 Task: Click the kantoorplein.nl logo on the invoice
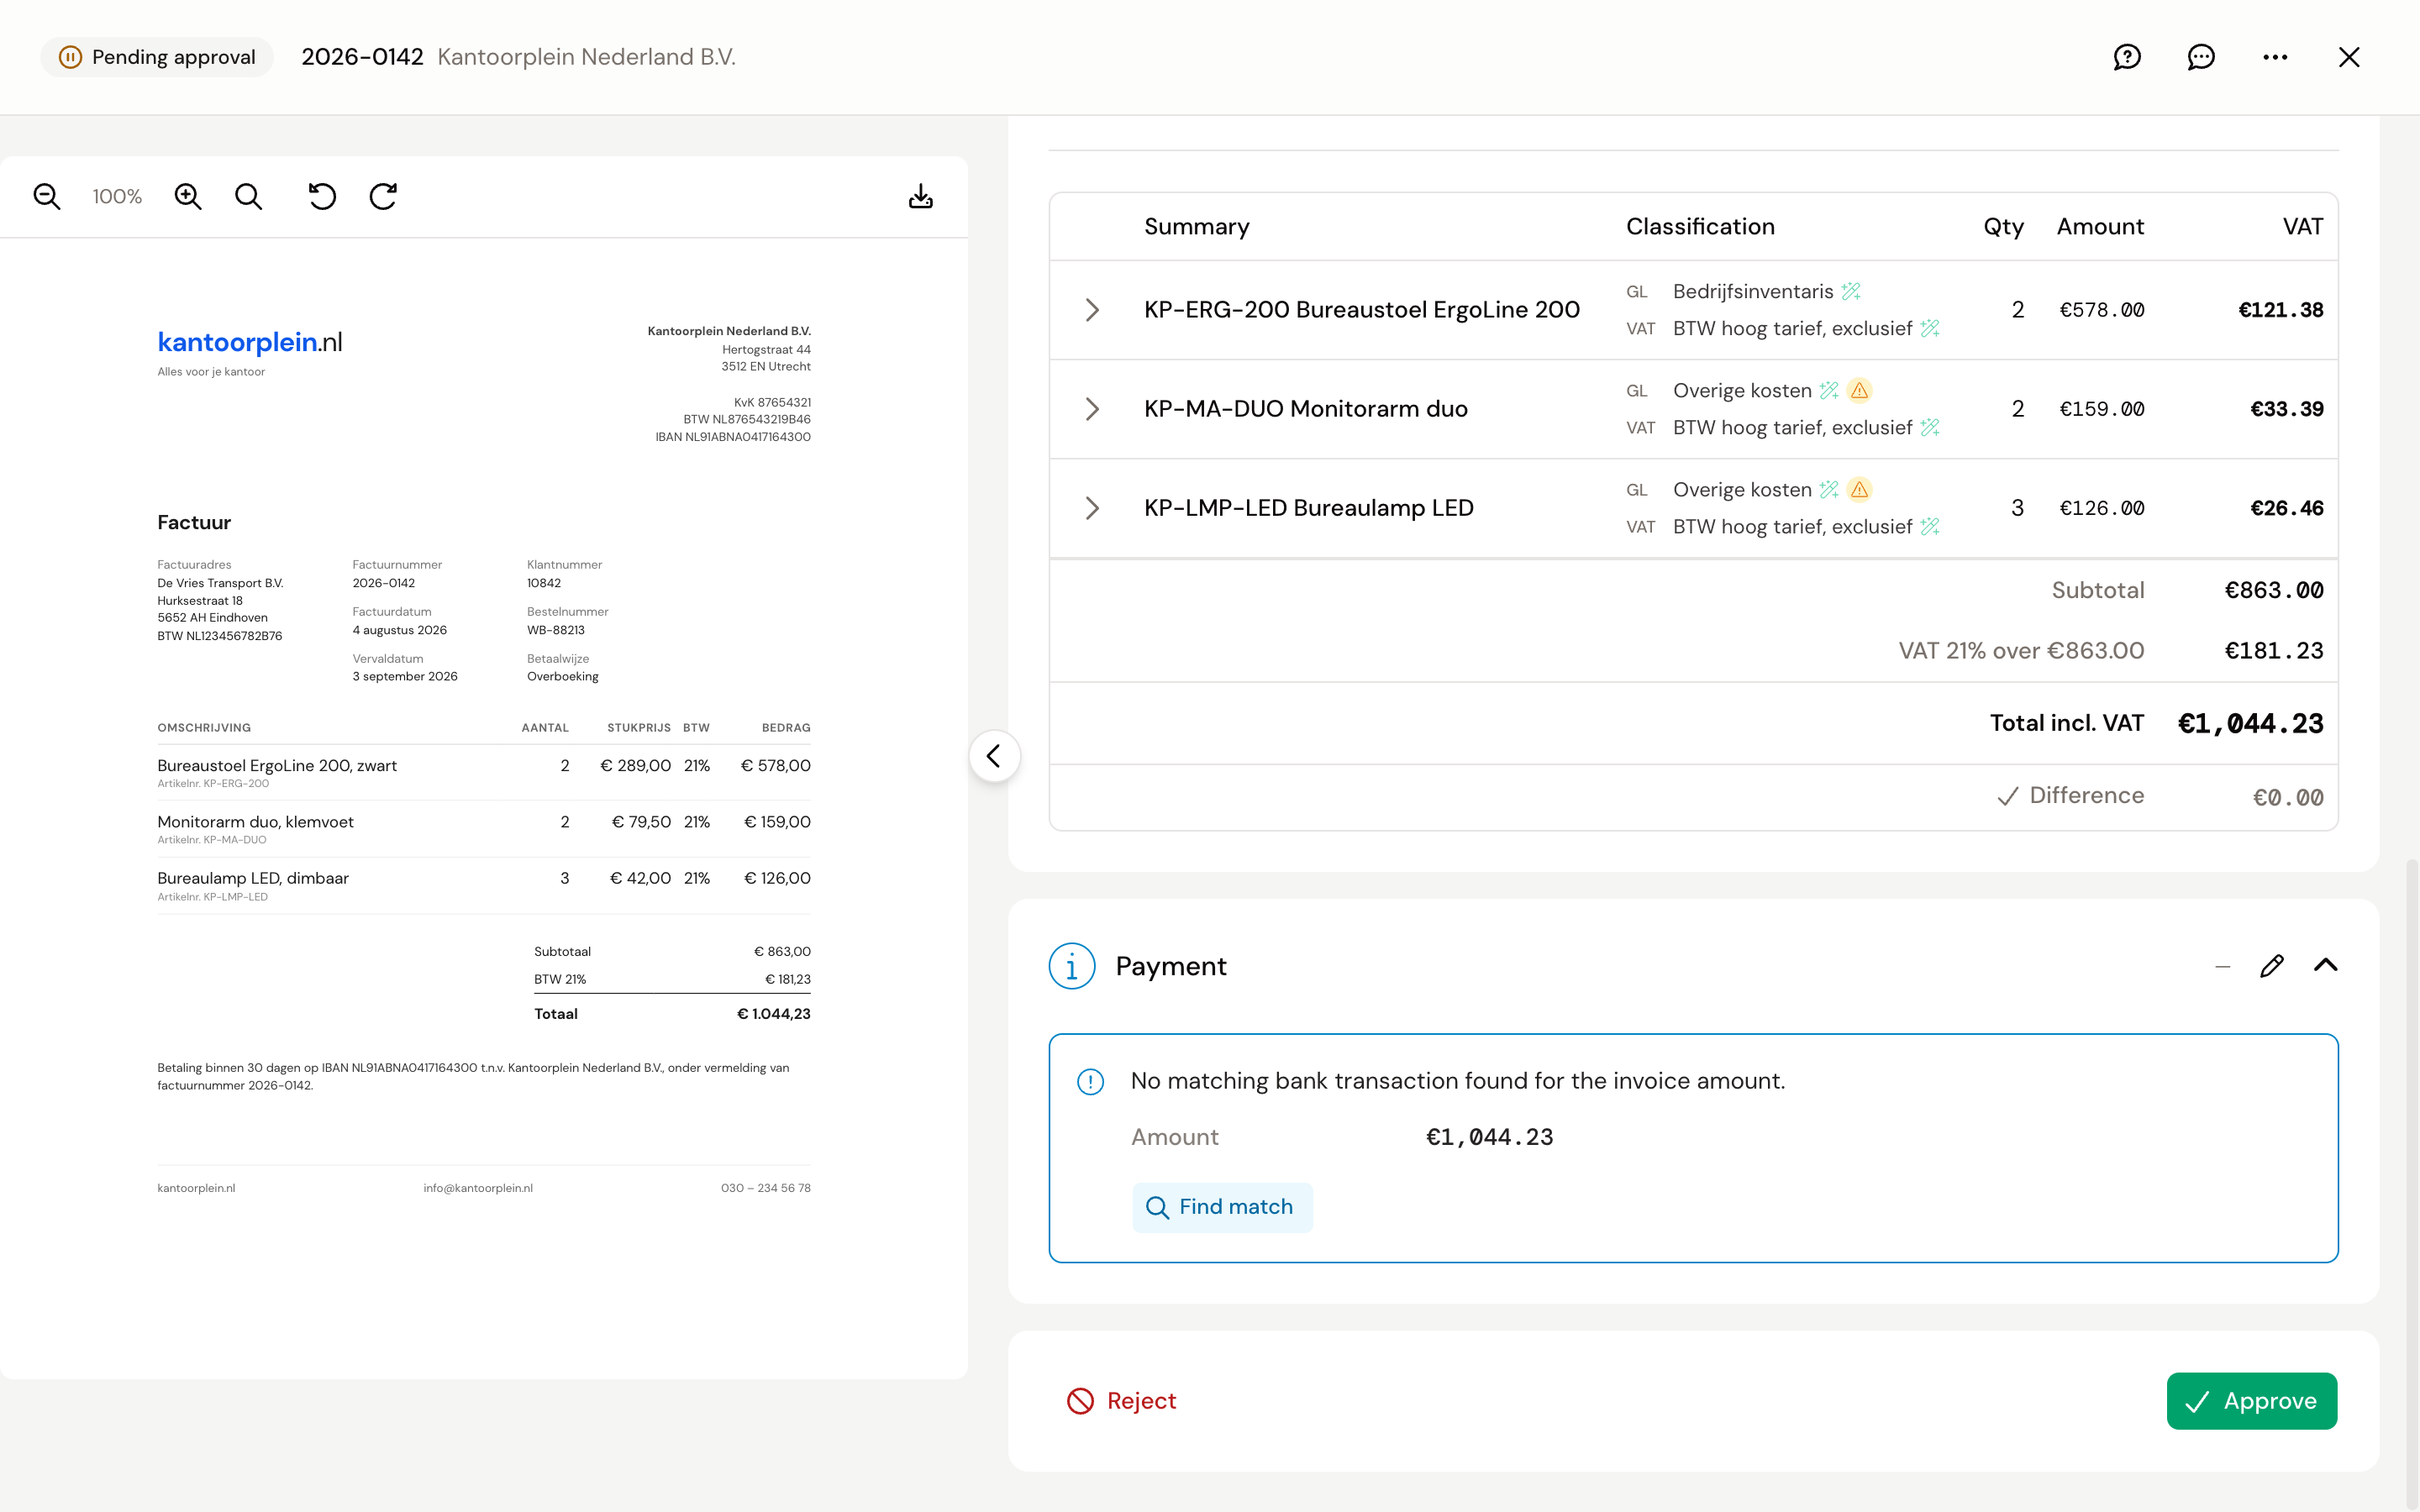(x=250, y=342)
